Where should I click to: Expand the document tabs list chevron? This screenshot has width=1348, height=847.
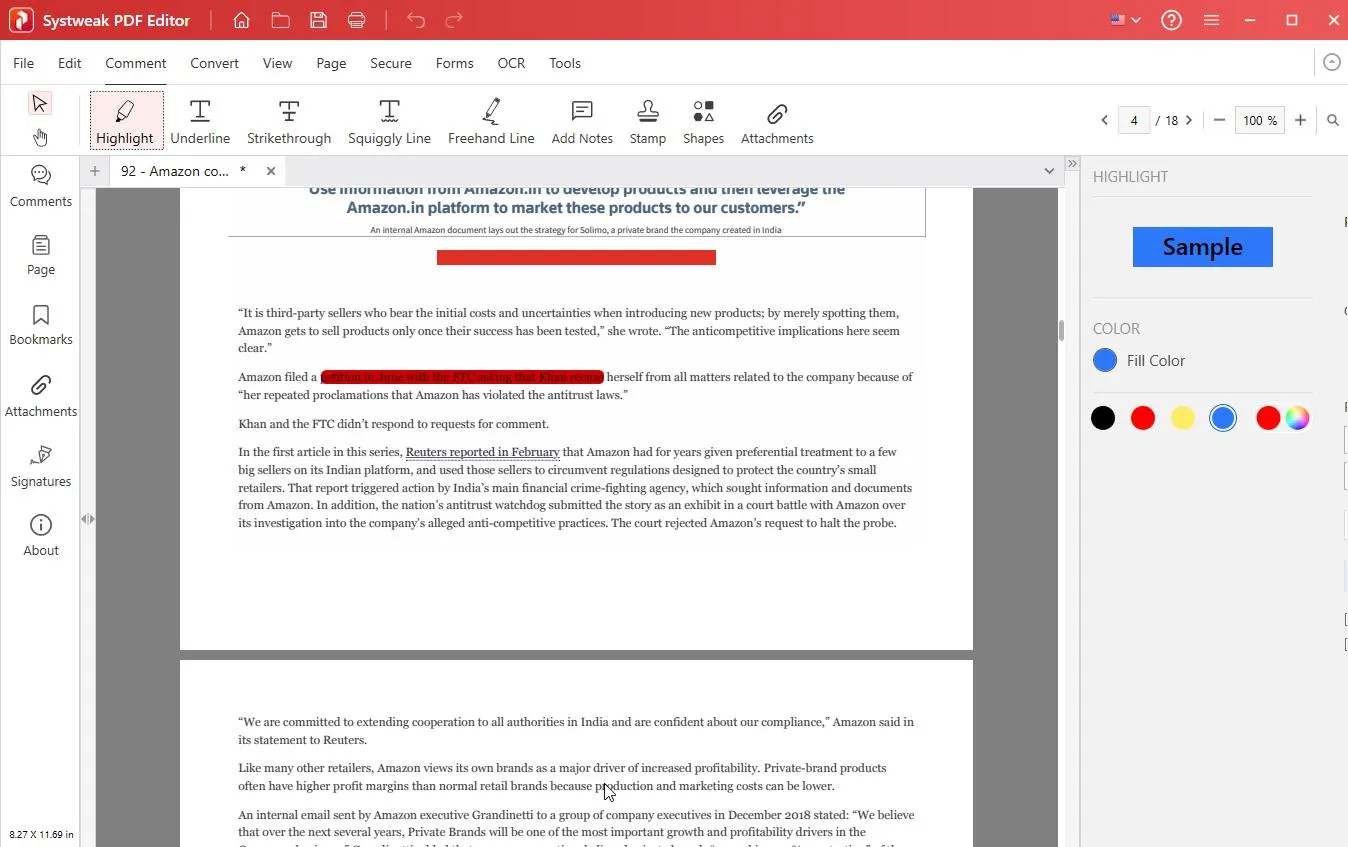point(1049,170)
